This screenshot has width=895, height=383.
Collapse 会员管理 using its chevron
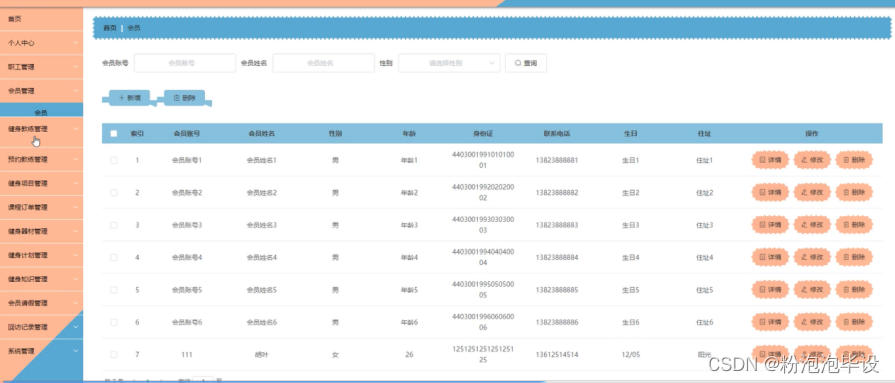[75, 91]
